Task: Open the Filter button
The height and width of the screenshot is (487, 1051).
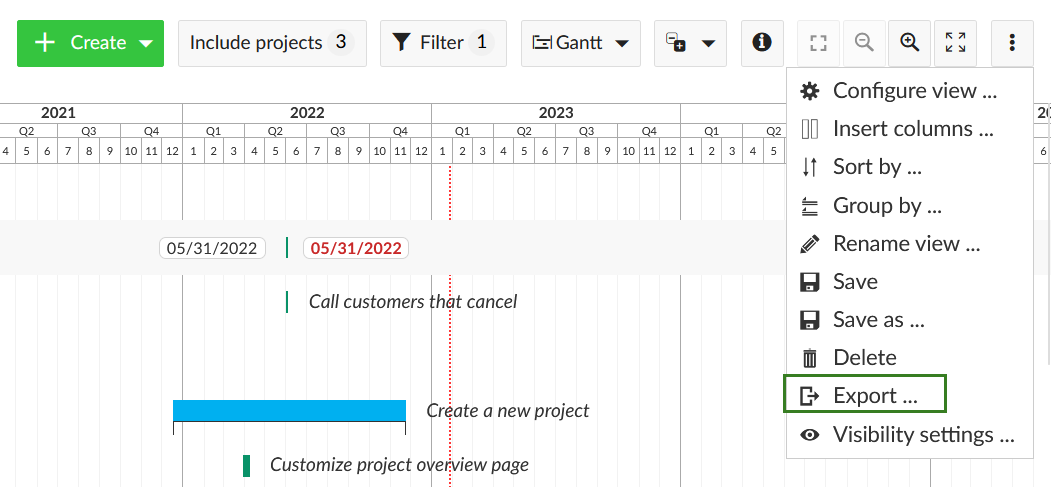Action: click(443, 43)
